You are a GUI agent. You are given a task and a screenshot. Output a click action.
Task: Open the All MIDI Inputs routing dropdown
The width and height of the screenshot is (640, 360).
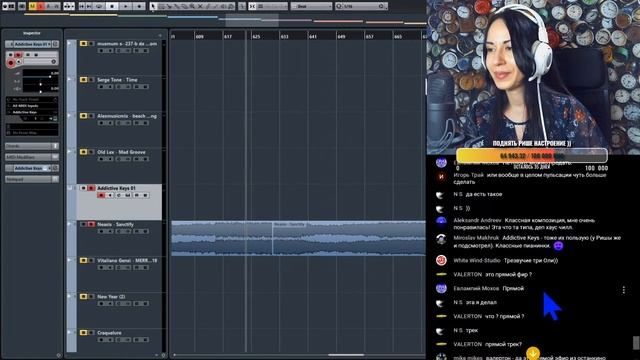(32, 106)
